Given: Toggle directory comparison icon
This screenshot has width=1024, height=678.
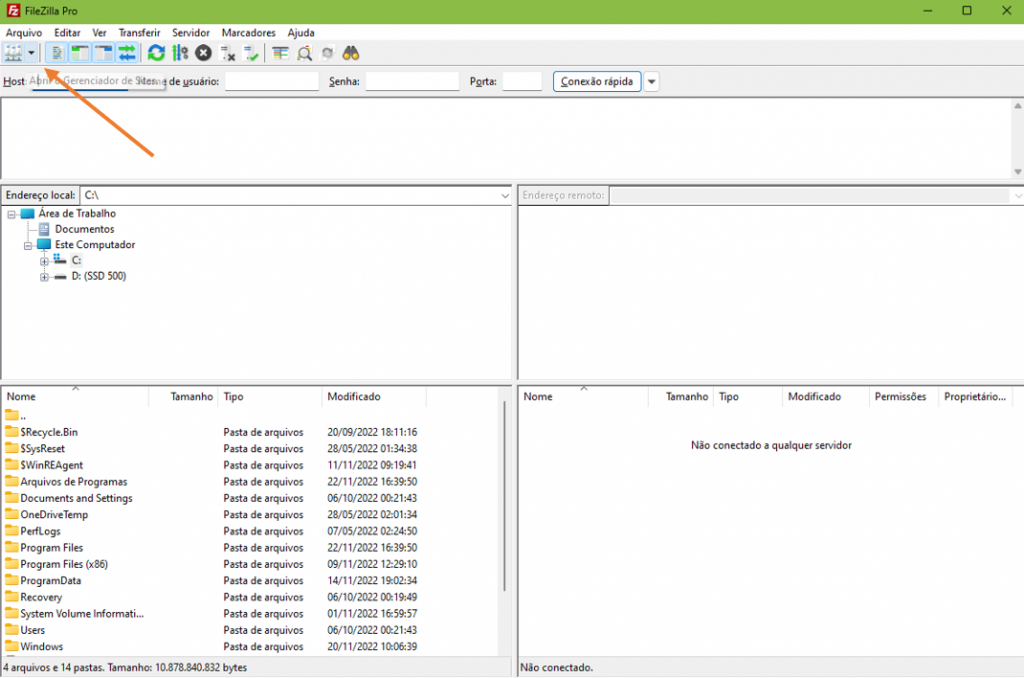Looking at the screenshot, I should coord(304,53).
